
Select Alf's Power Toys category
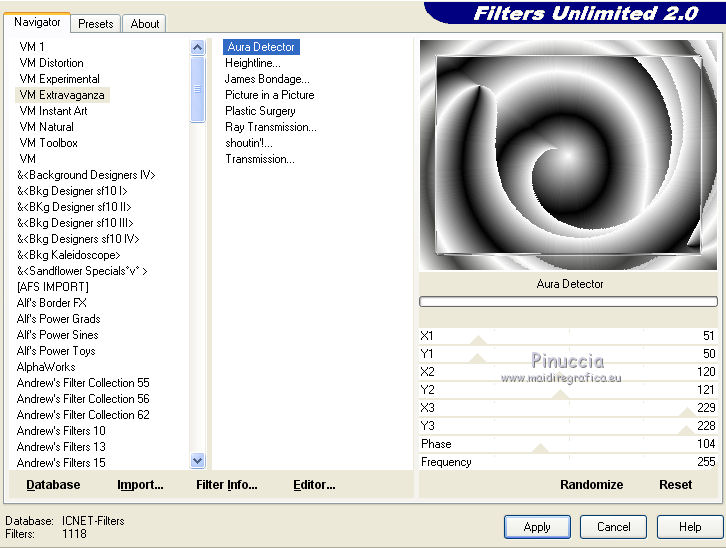[56, 351]
